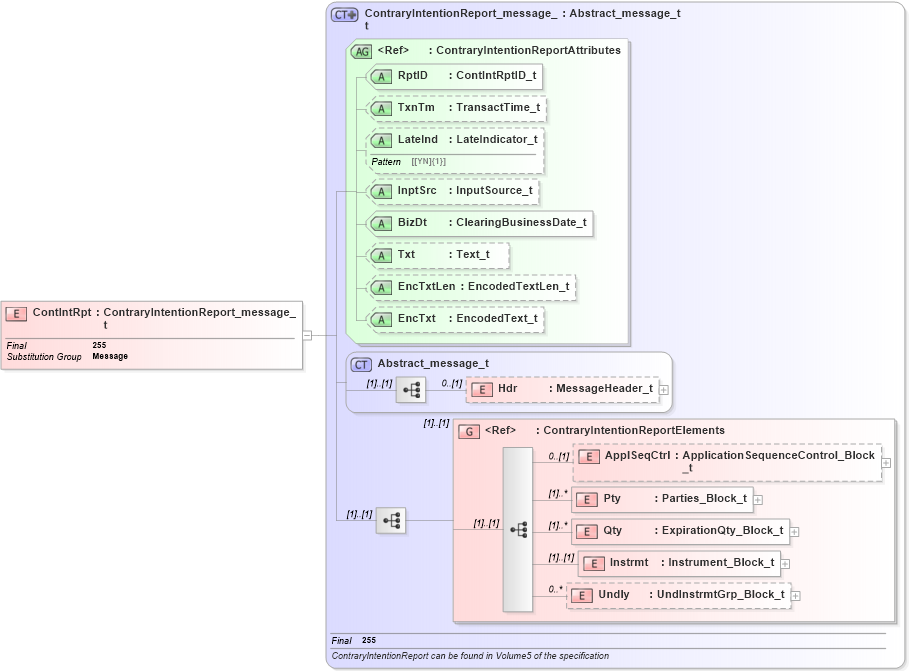This screenshot has height=671, width=910.
Task: Click the attribute icon beside TxnTm
Action: tap(380, 107)
